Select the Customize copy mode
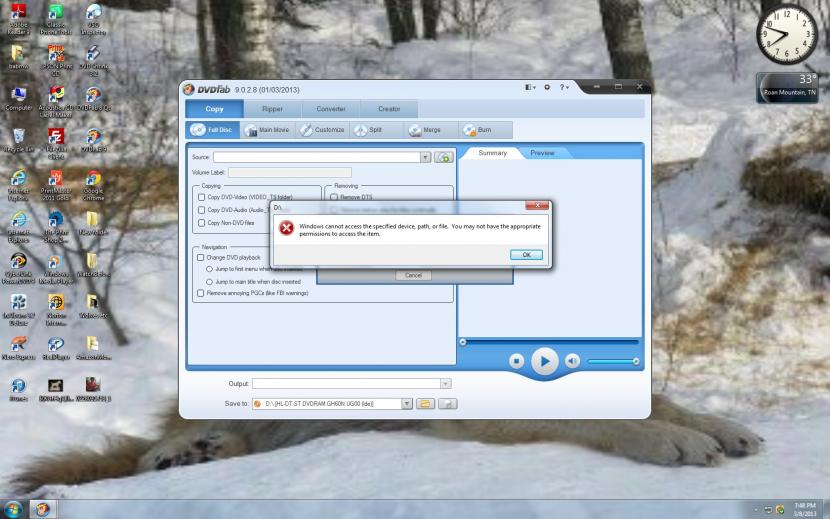This screenshot has width=830, height=519. [322, 130]
